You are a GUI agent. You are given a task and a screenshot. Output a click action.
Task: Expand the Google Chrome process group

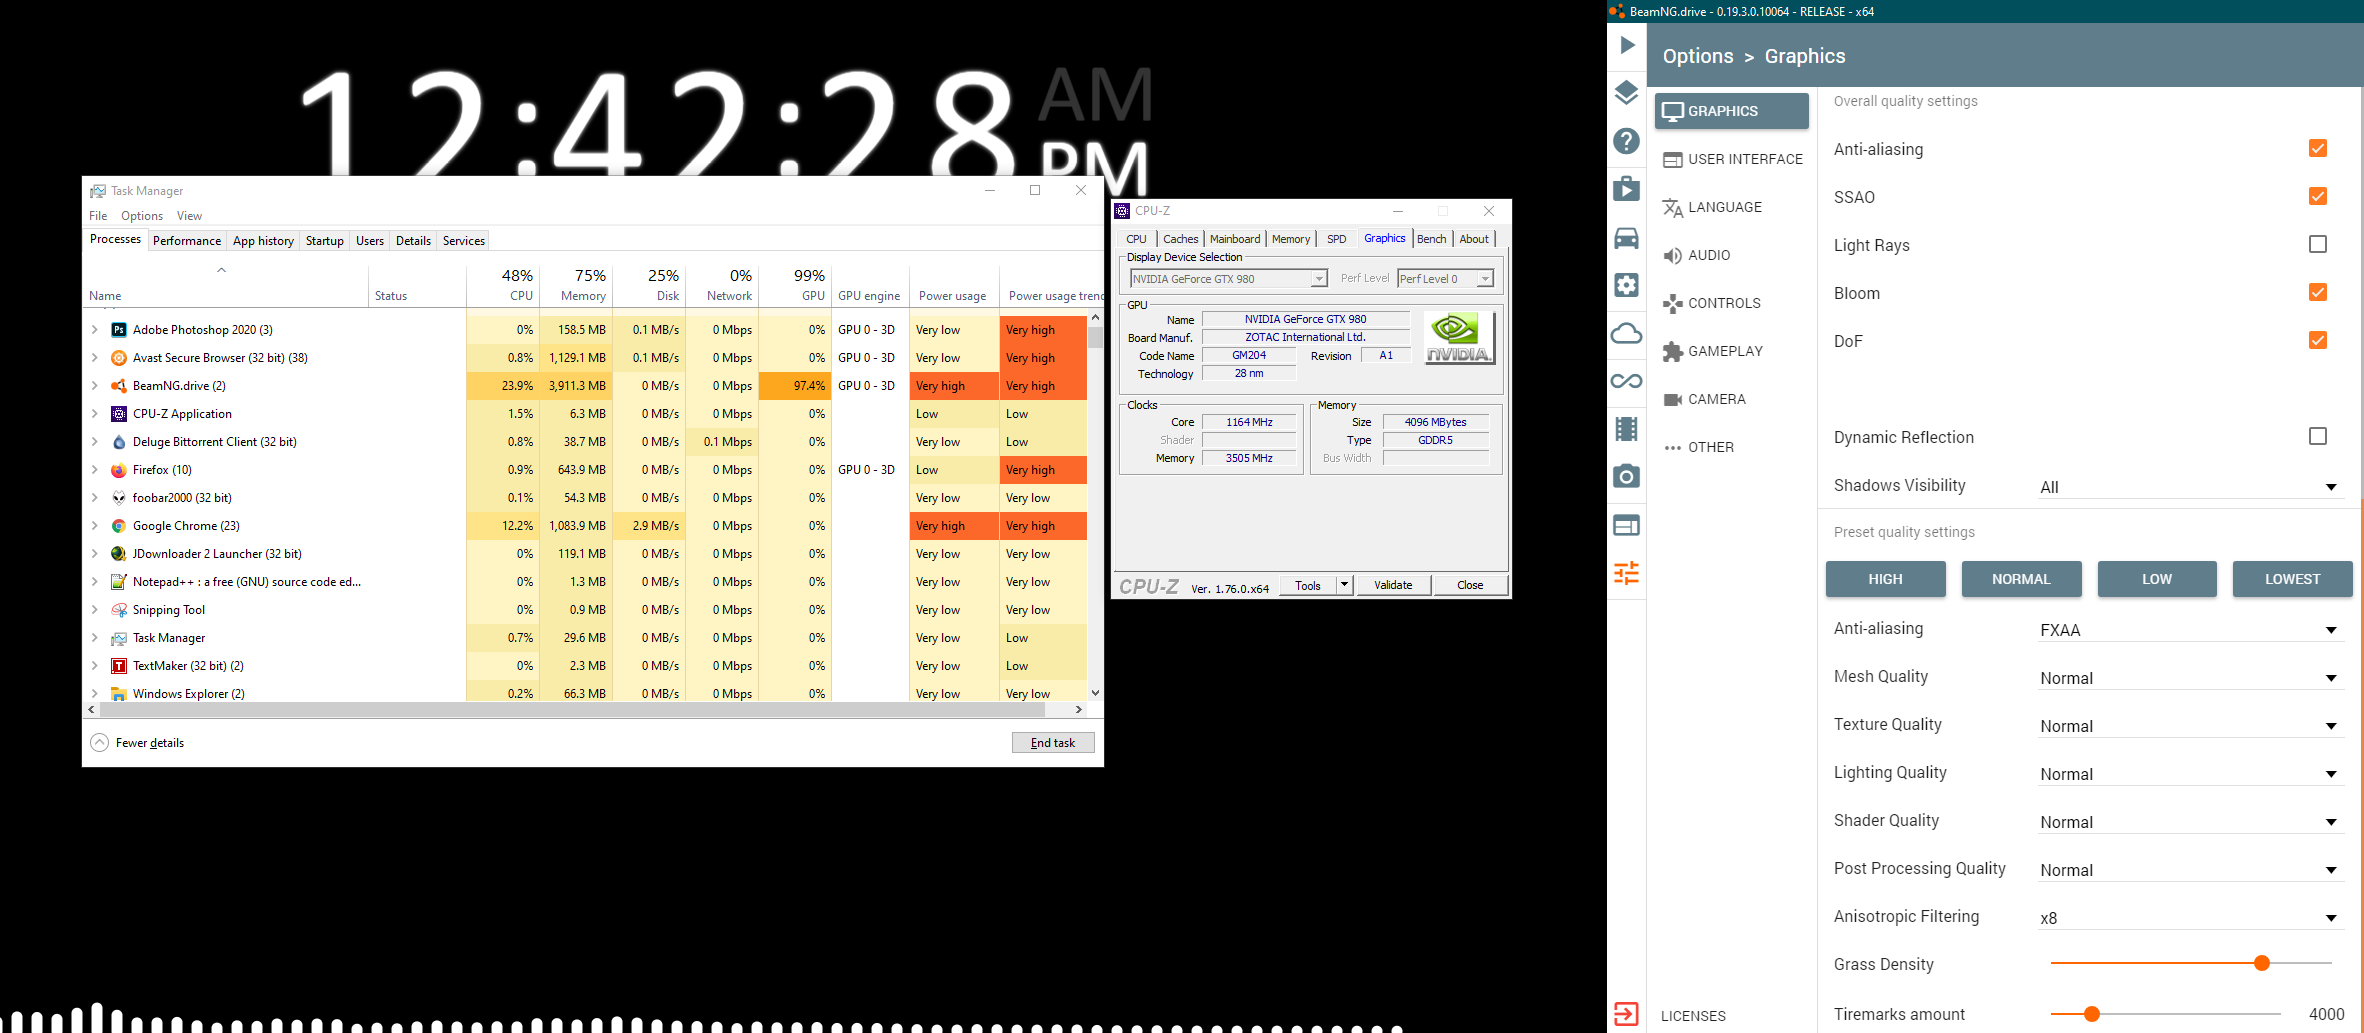click(x=95, y=526)
